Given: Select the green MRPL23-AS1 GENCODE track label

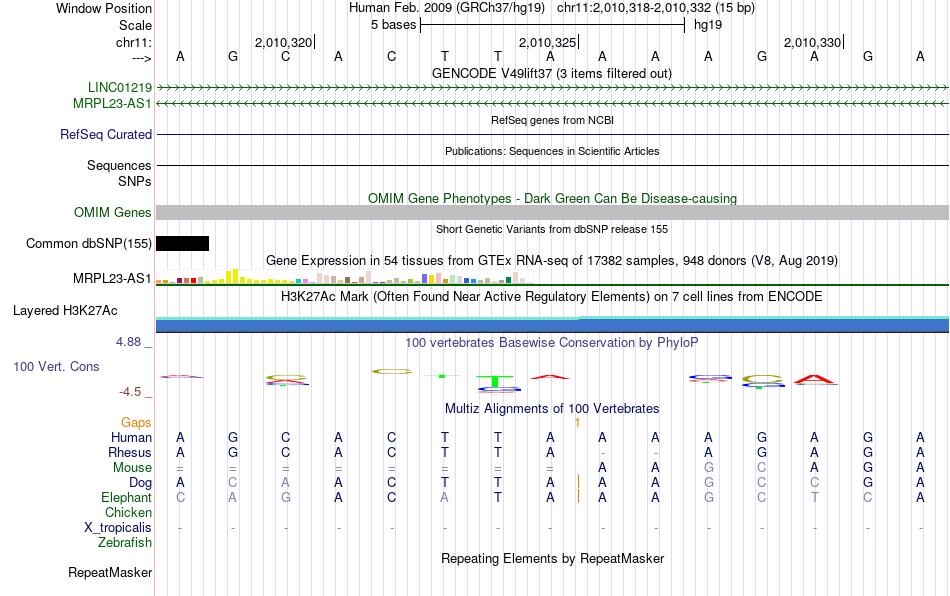Looking at the screenshot, I should (x=112, y=104).
